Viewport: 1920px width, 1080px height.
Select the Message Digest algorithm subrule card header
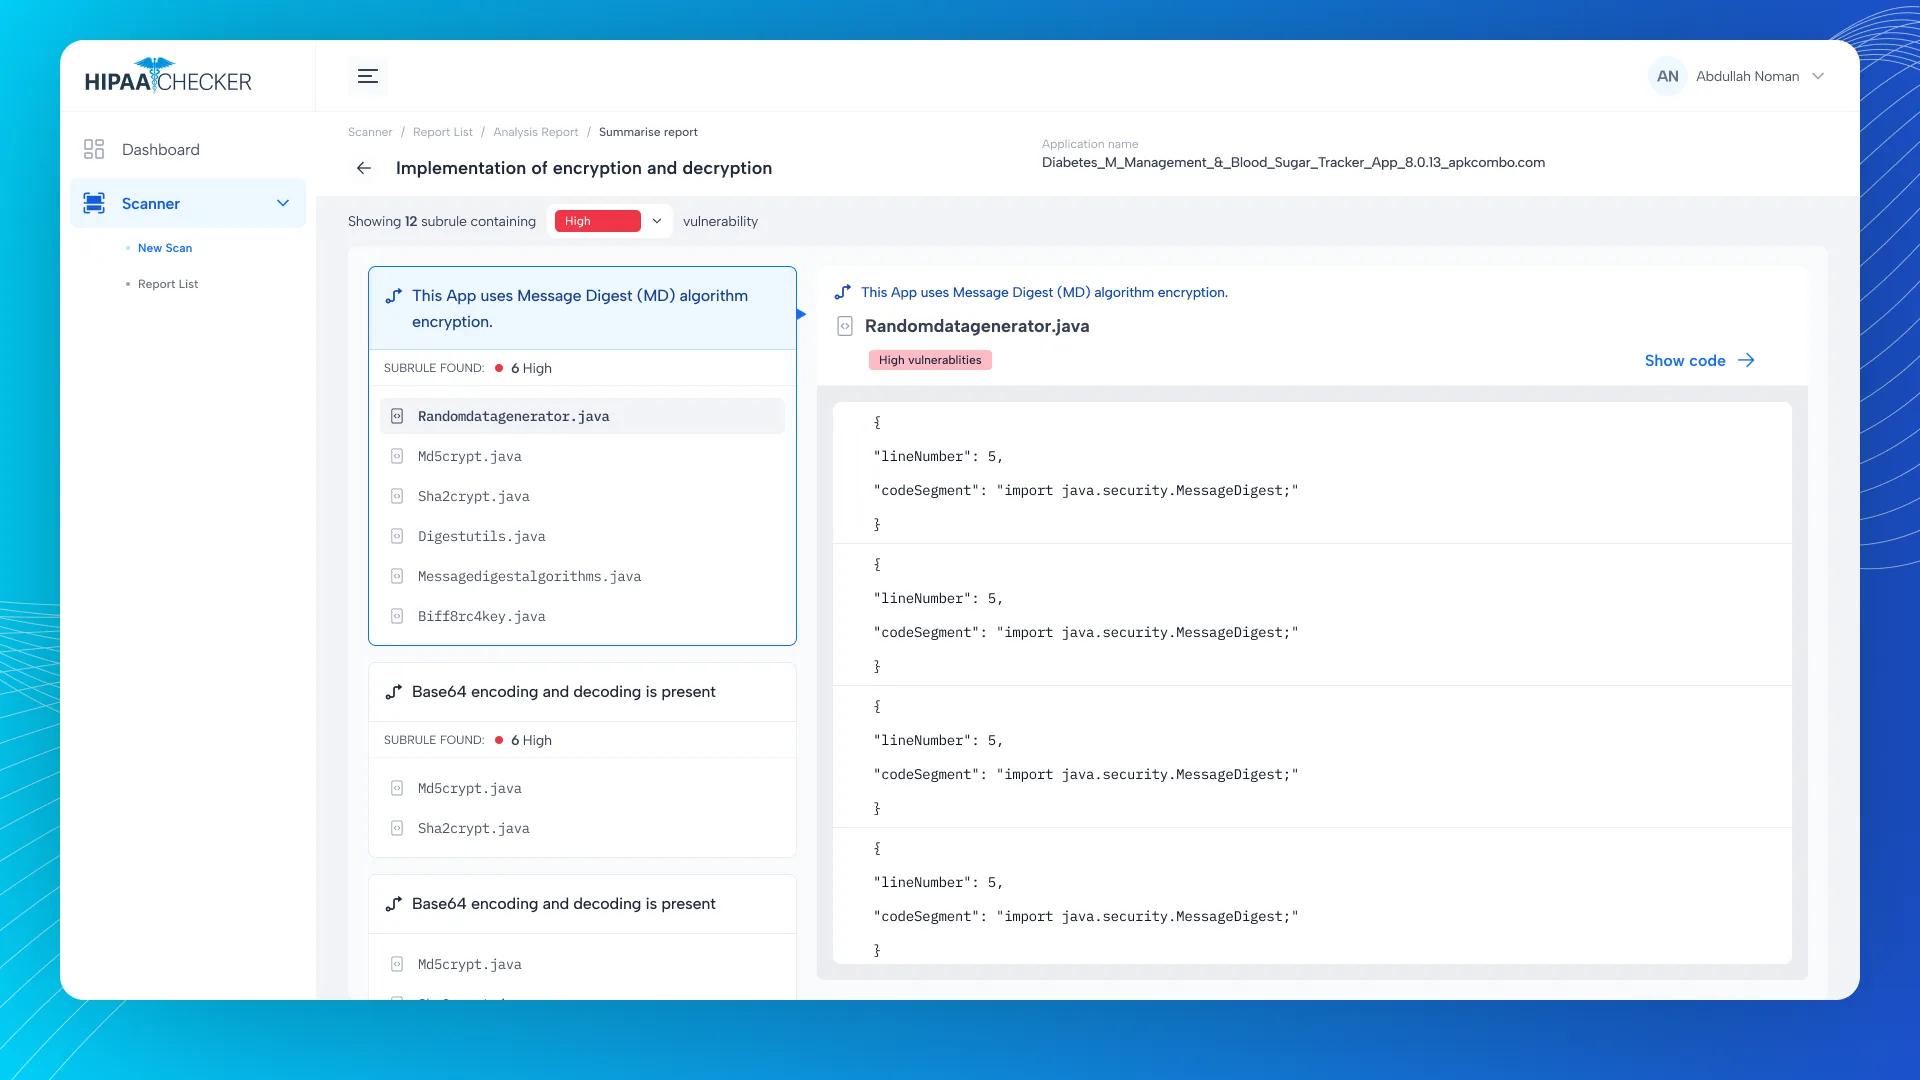(582, 308)
